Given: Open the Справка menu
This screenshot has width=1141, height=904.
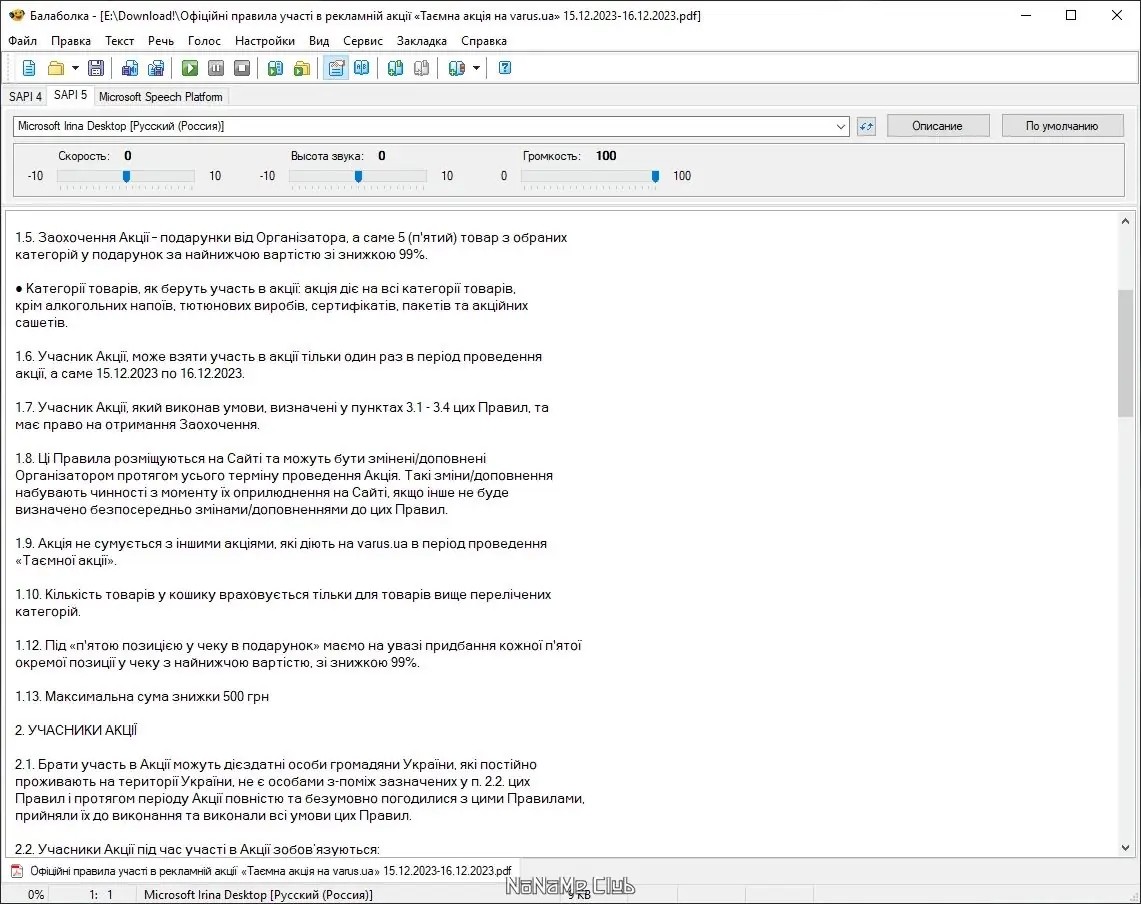Looking at the screenshot, I should [x=484, y=41].
